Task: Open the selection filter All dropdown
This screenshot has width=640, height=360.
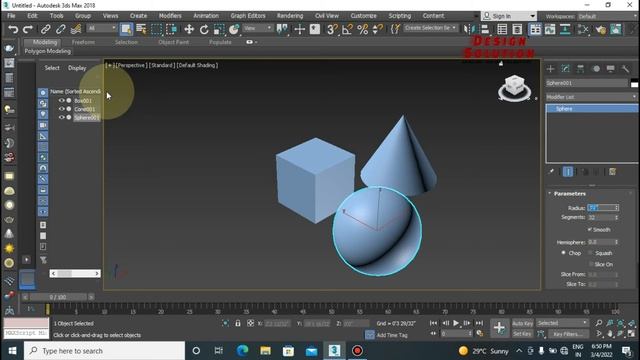Action: click(x=102, y=28)
